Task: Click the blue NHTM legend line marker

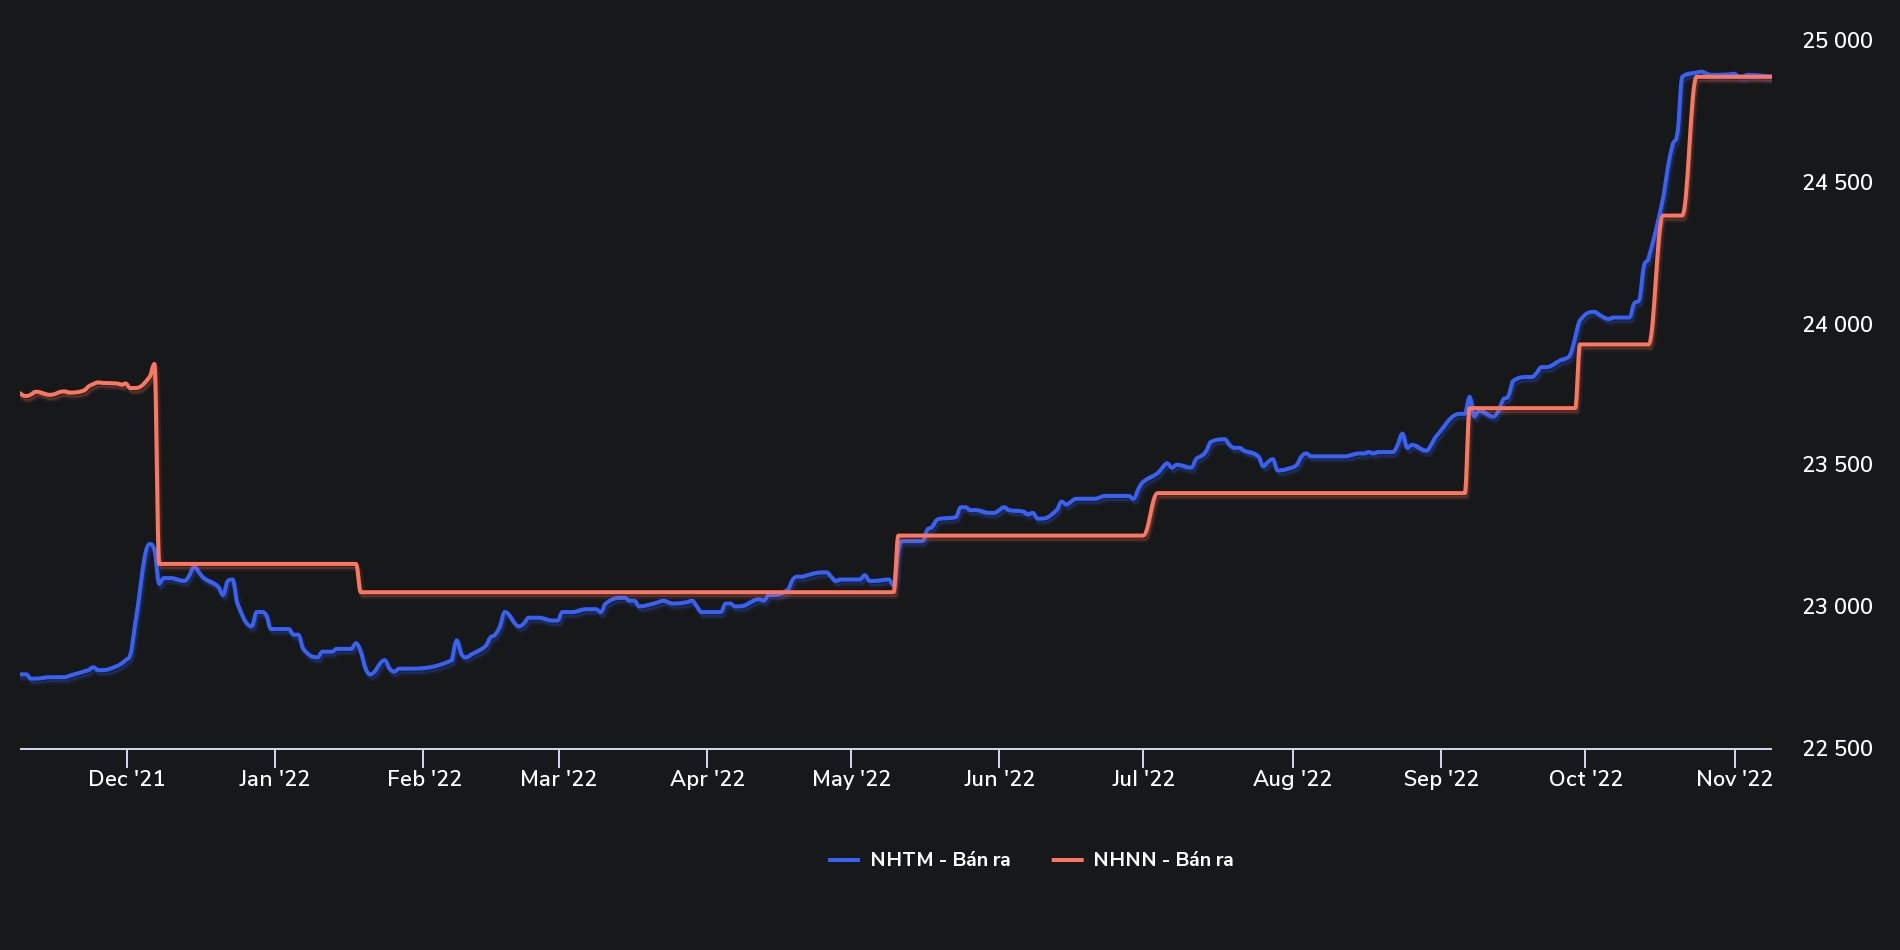Action: coord(844,860)
